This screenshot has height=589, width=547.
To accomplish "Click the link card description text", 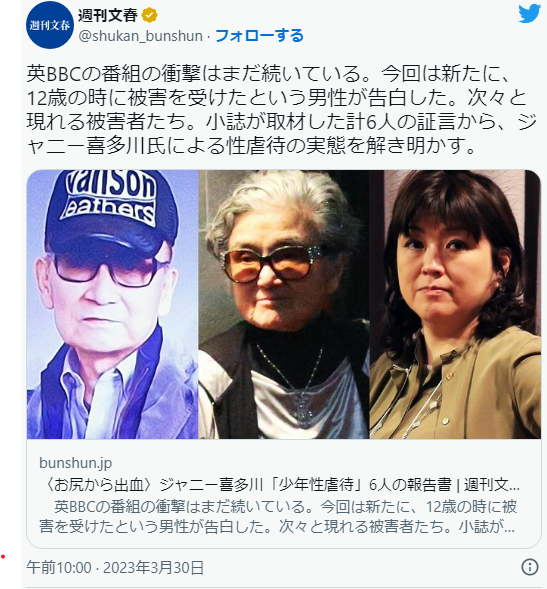I will click(279, 517).
